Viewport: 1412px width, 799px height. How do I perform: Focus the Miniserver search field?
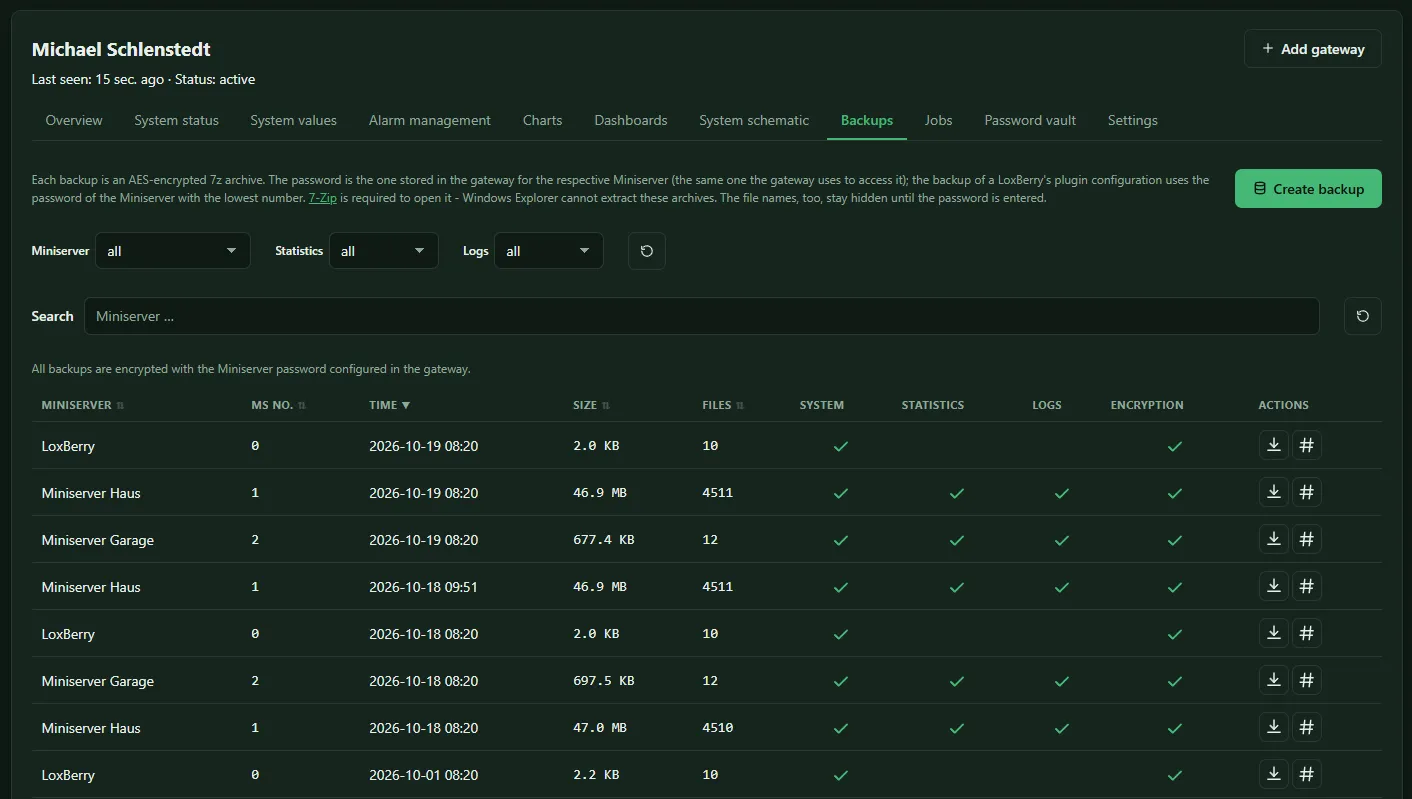tap(702, 316)
